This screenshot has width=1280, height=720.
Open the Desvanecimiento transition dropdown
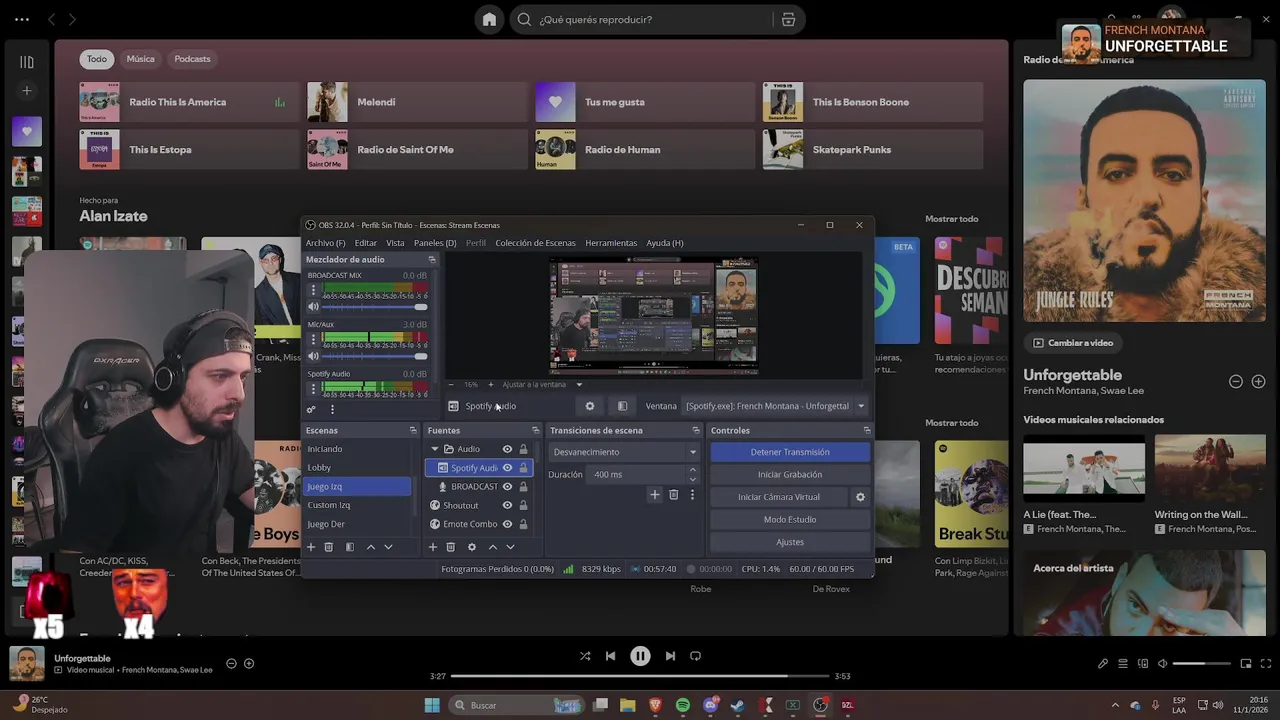[625, 452]
